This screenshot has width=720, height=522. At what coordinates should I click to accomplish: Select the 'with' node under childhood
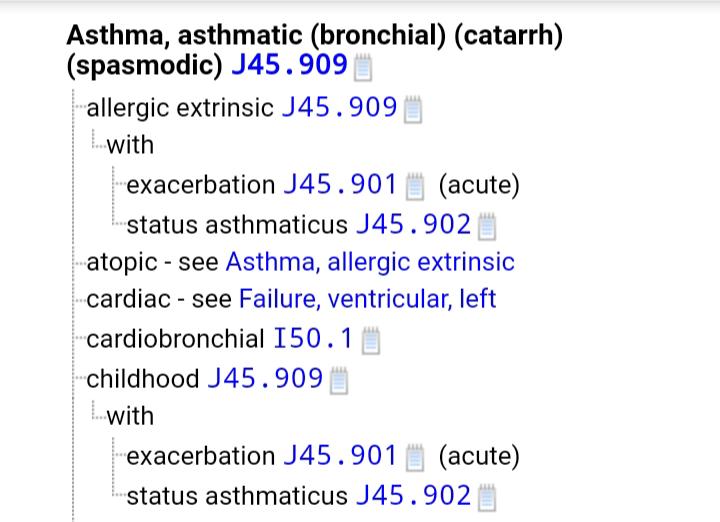[x=130, y=416]
